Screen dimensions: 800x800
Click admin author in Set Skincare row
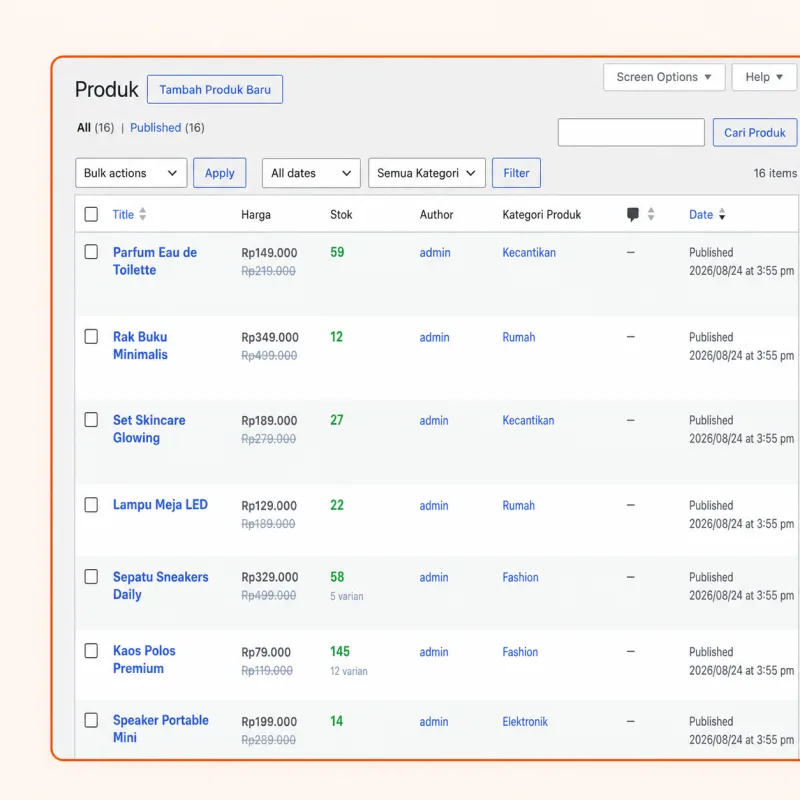pos(434,420)
